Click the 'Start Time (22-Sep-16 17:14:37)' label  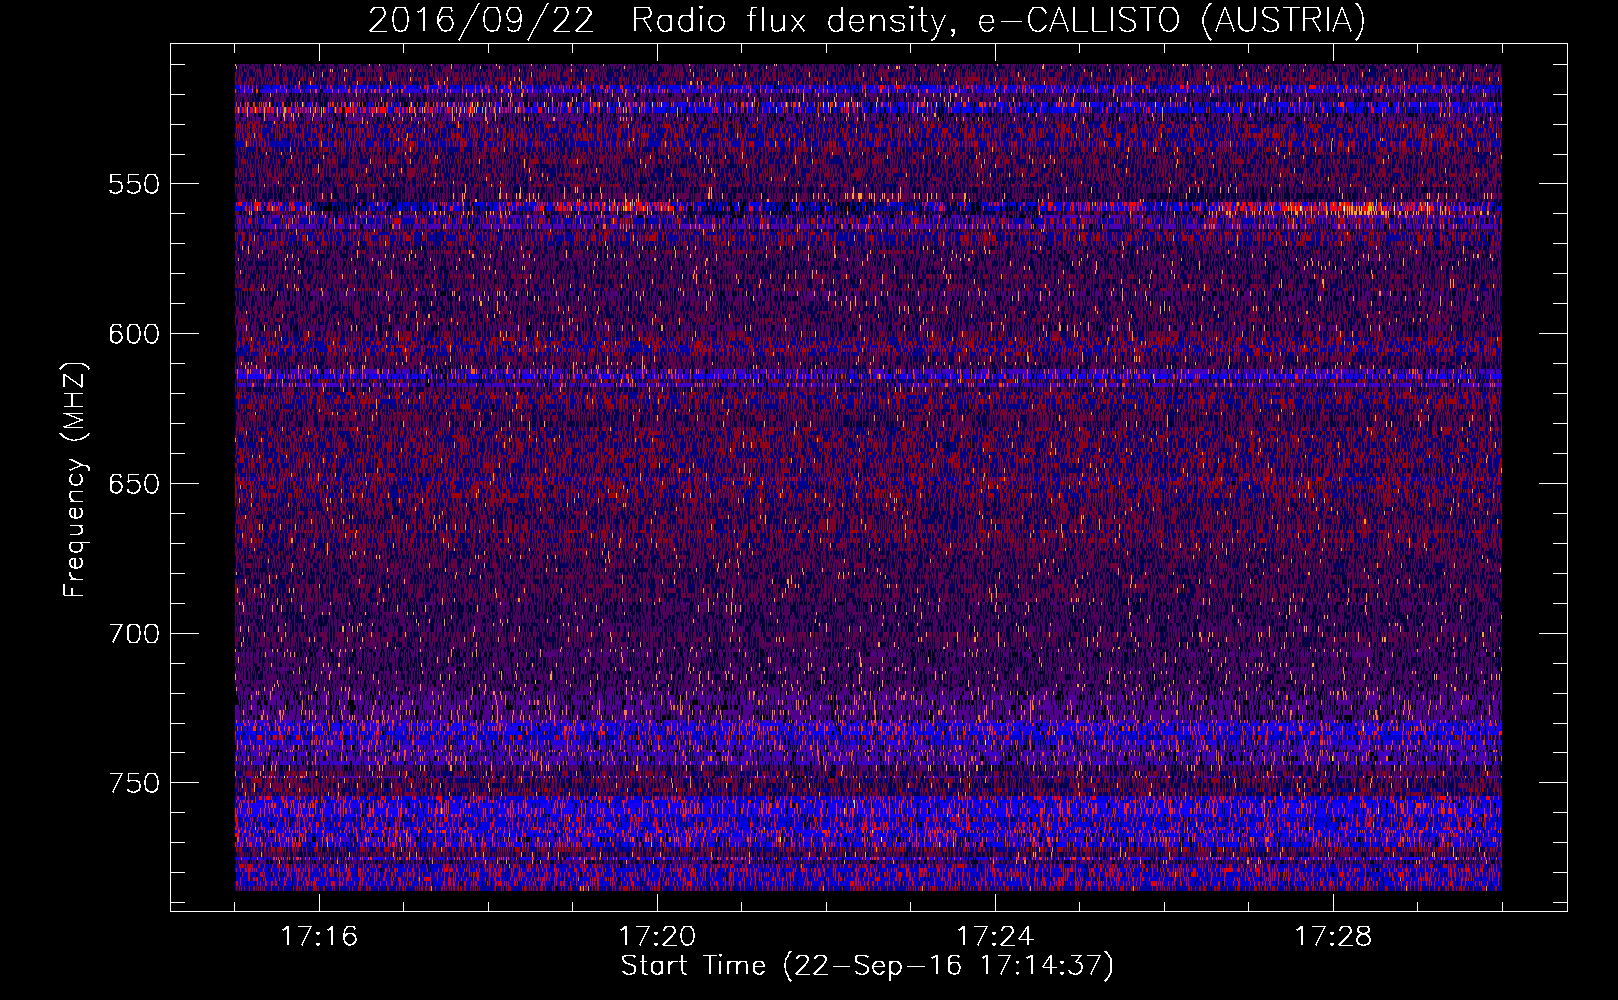pos(867,966)
